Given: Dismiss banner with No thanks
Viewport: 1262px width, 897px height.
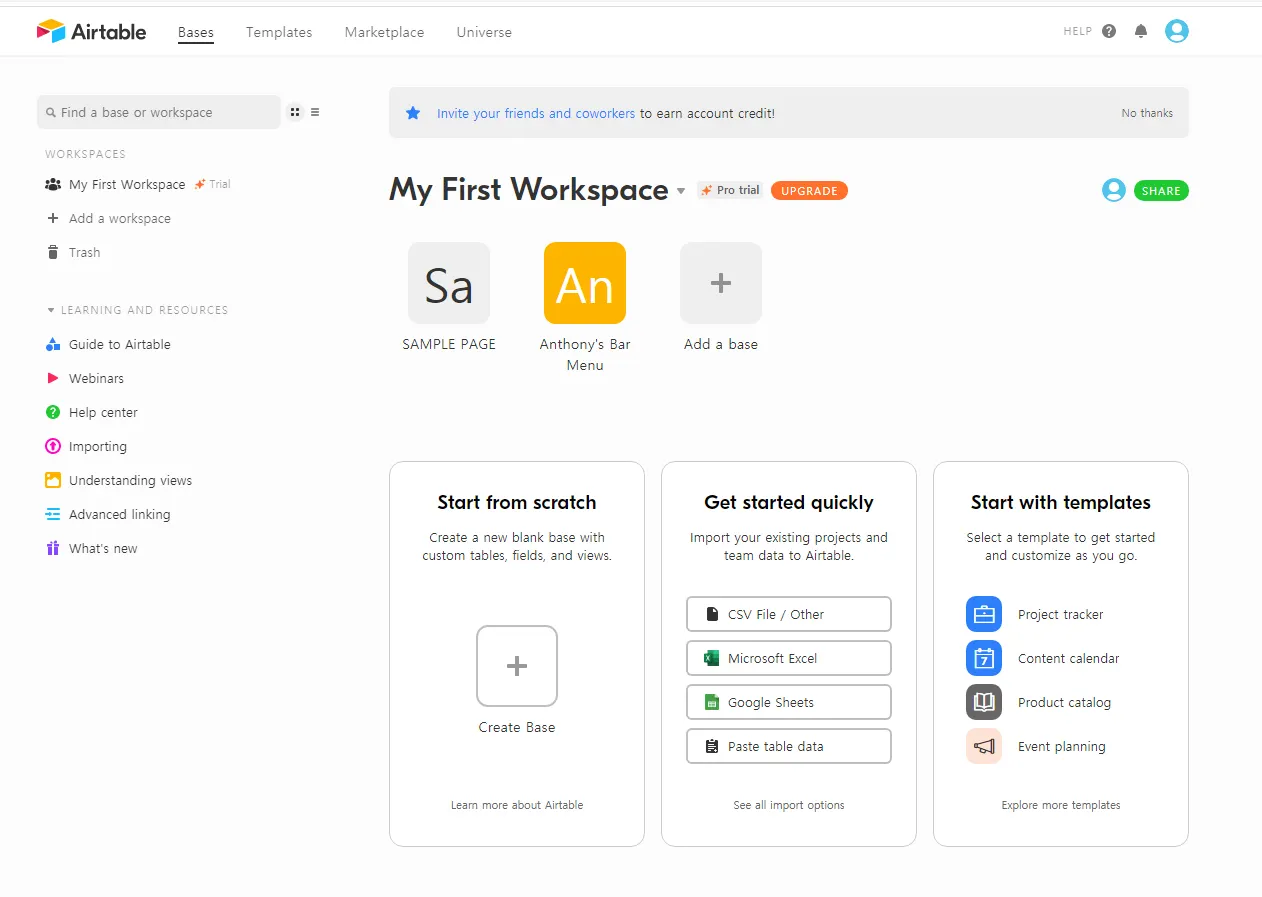Looking at the screenshot, I should tap(1147, 113).
